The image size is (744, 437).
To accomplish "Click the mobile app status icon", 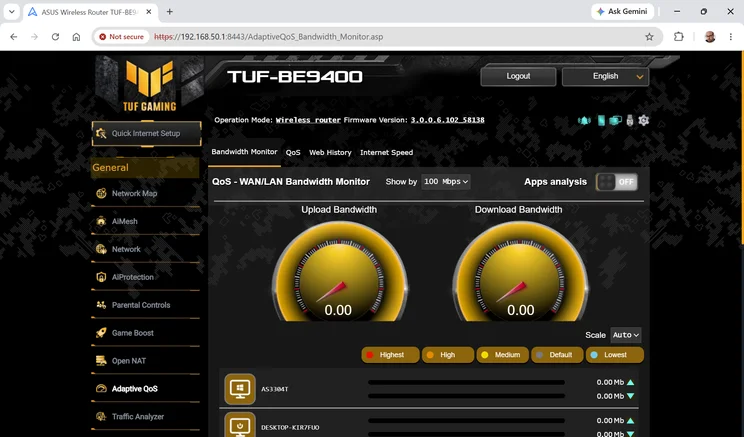I will point(601,121).
